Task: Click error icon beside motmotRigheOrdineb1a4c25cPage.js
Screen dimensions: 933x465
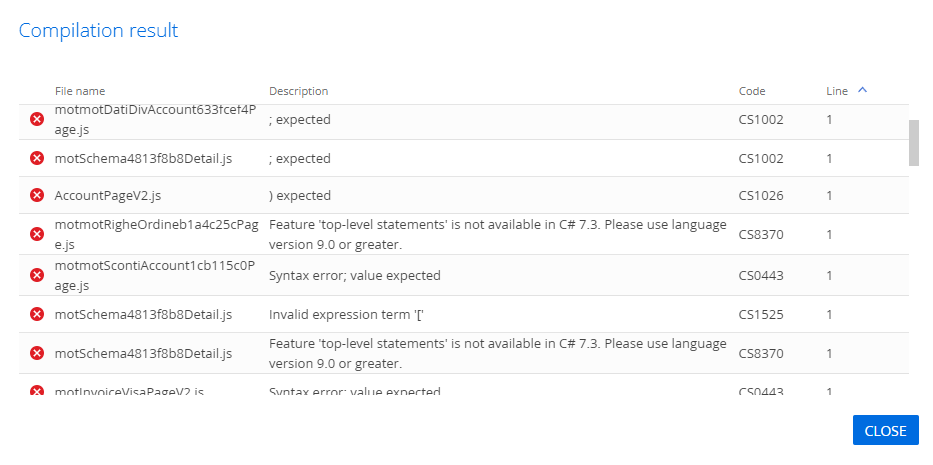Action: (37, 234)
